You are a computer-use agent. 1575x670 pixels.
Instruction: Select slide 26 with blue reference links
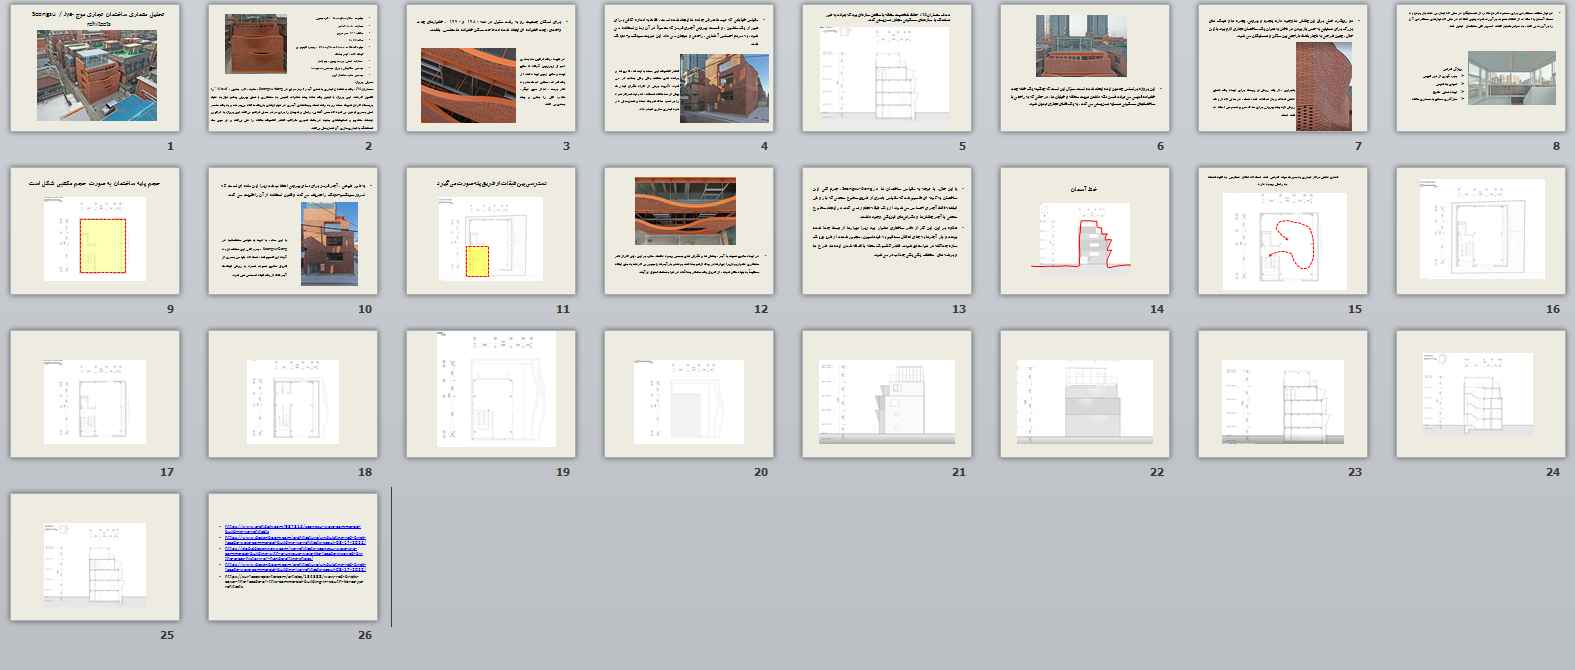click(293, 557)
